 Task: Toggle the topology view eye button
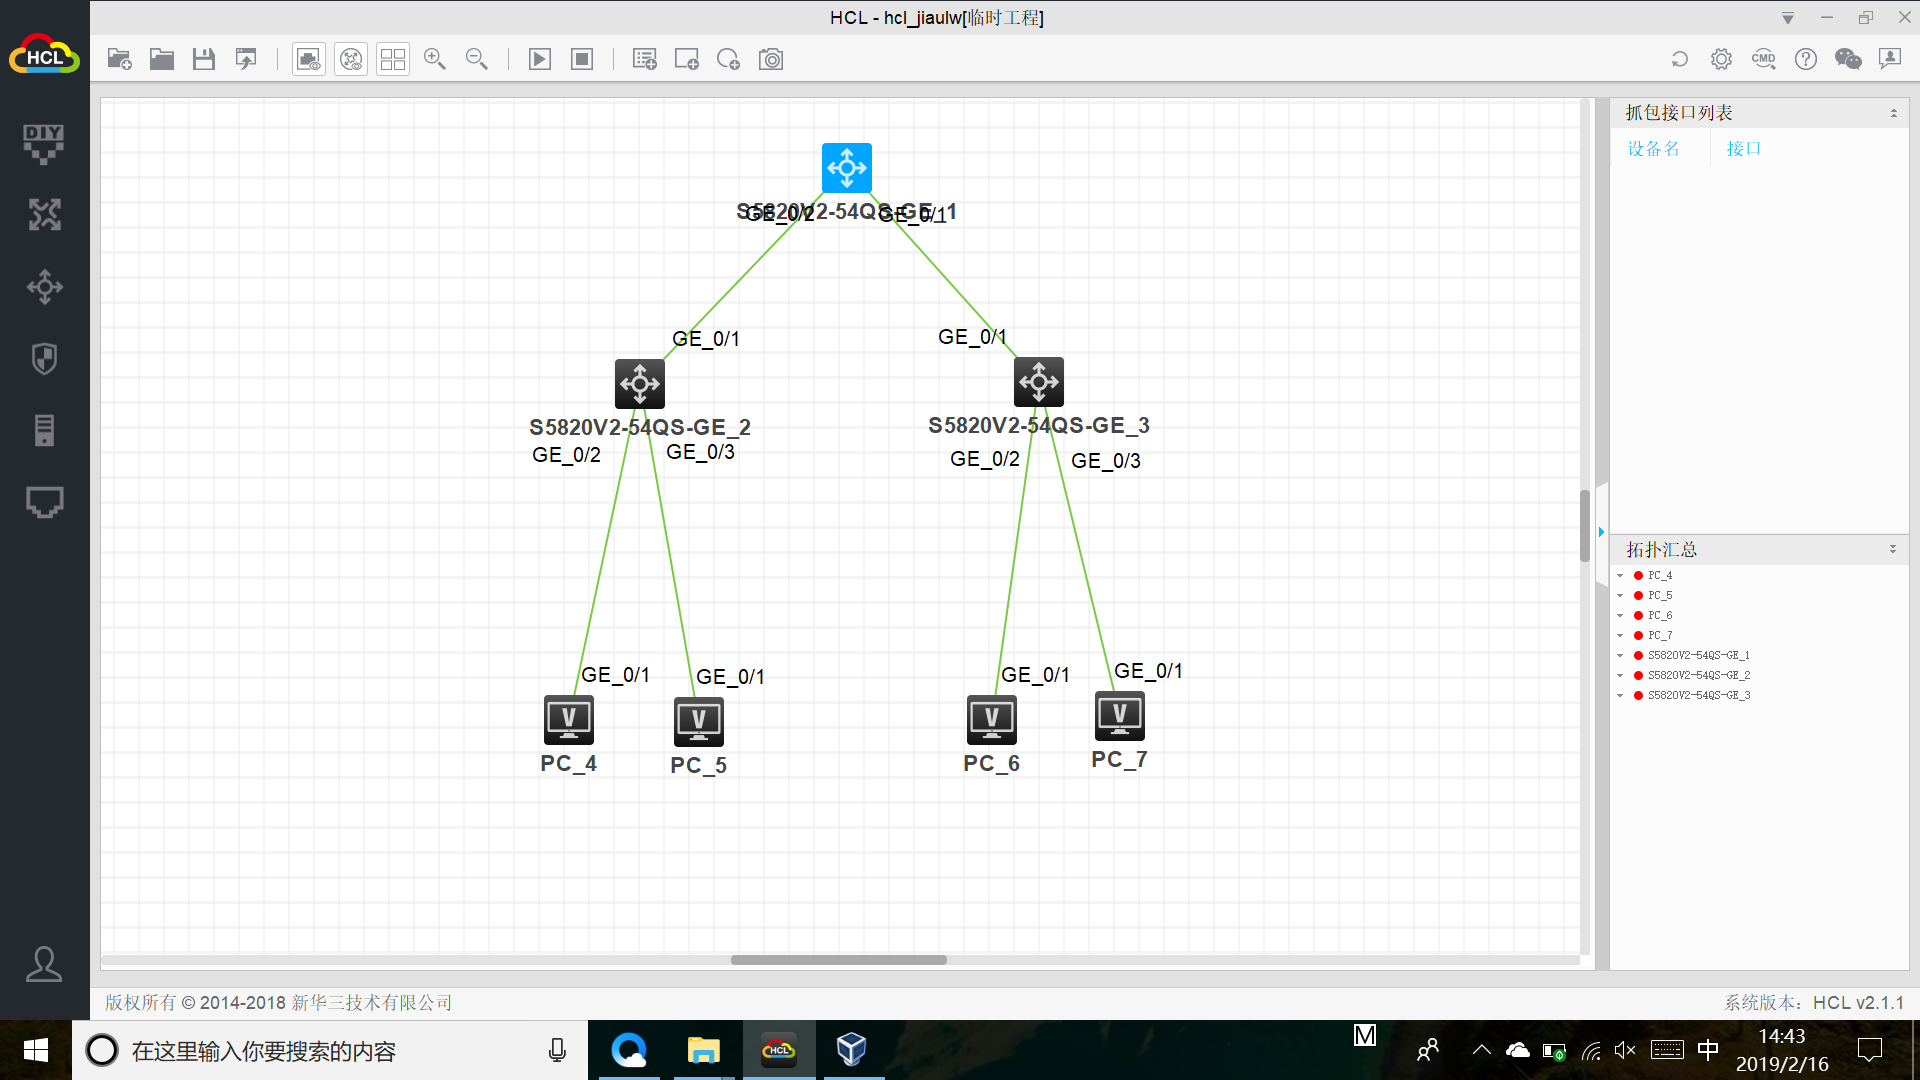pos(351,59)
